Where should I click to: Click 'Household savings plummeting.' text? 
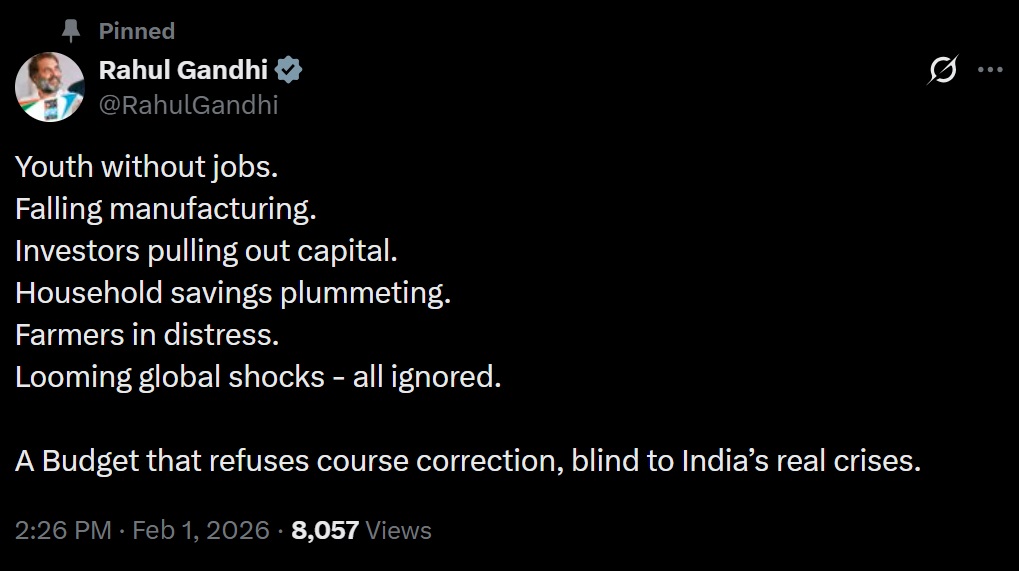pos(233,293)
